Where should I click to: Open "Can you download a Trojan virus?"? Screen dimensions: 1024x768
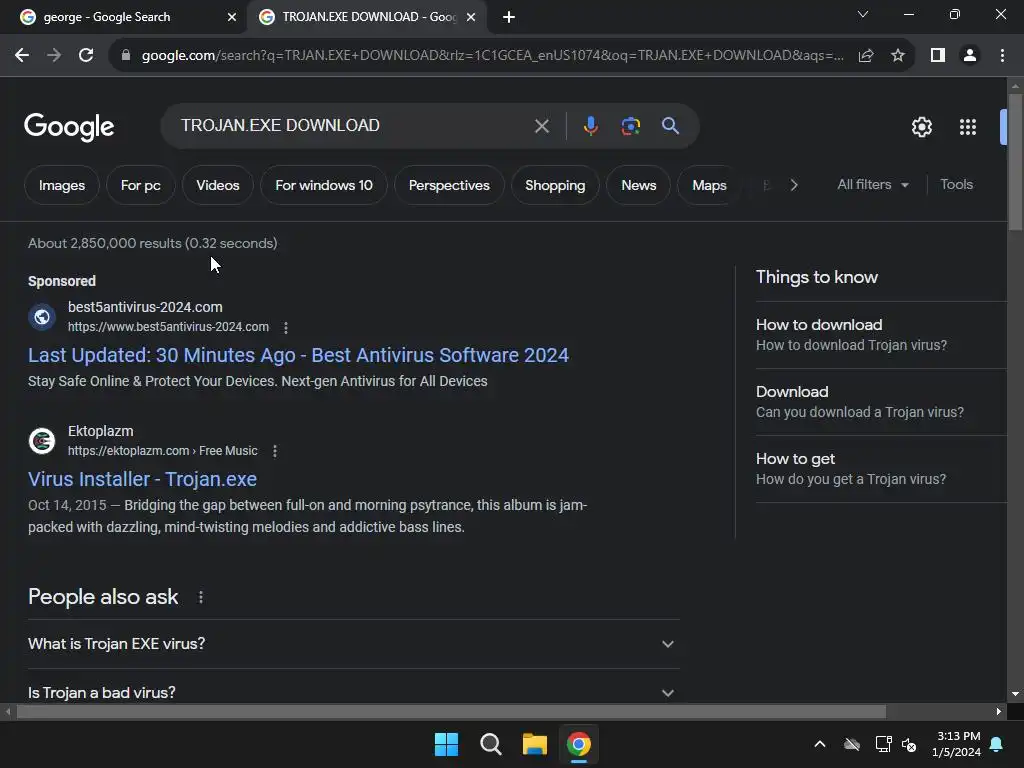(880, 402)
